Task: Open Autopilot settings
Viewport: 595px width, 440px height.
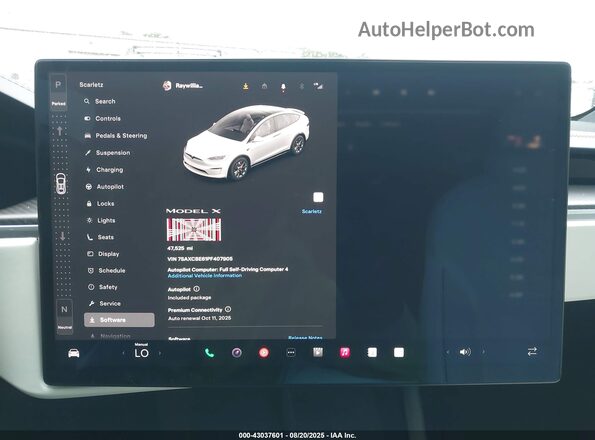Action: tap(105, 187)
